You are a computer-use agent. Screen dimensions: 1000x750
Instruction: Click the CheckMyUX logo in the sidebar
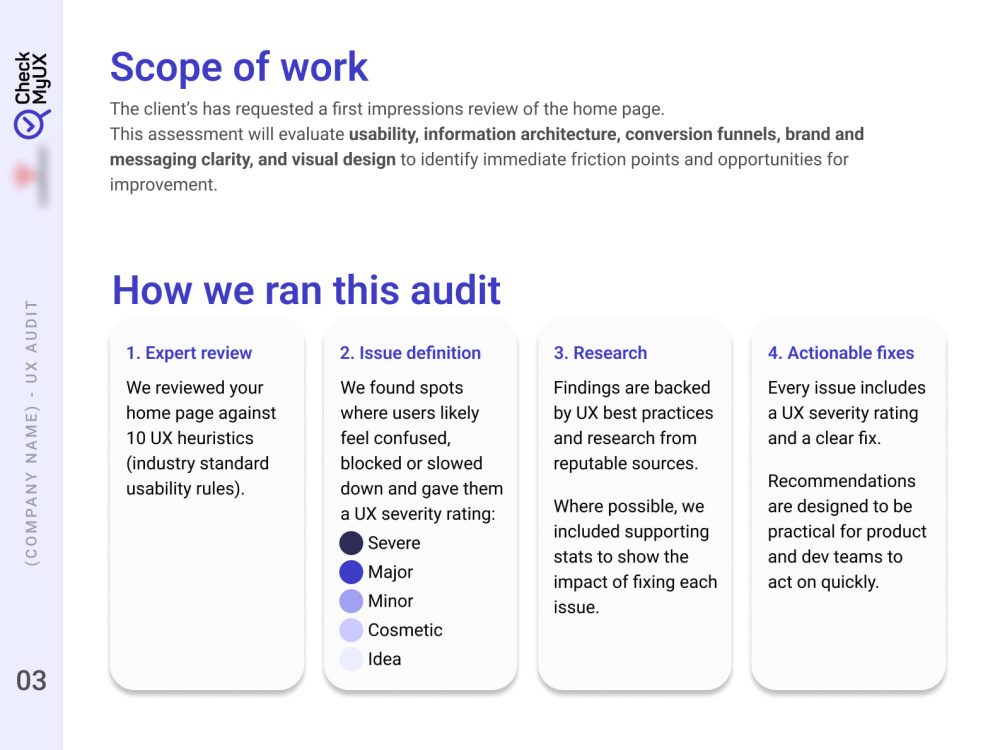click(x=31, y=95)
